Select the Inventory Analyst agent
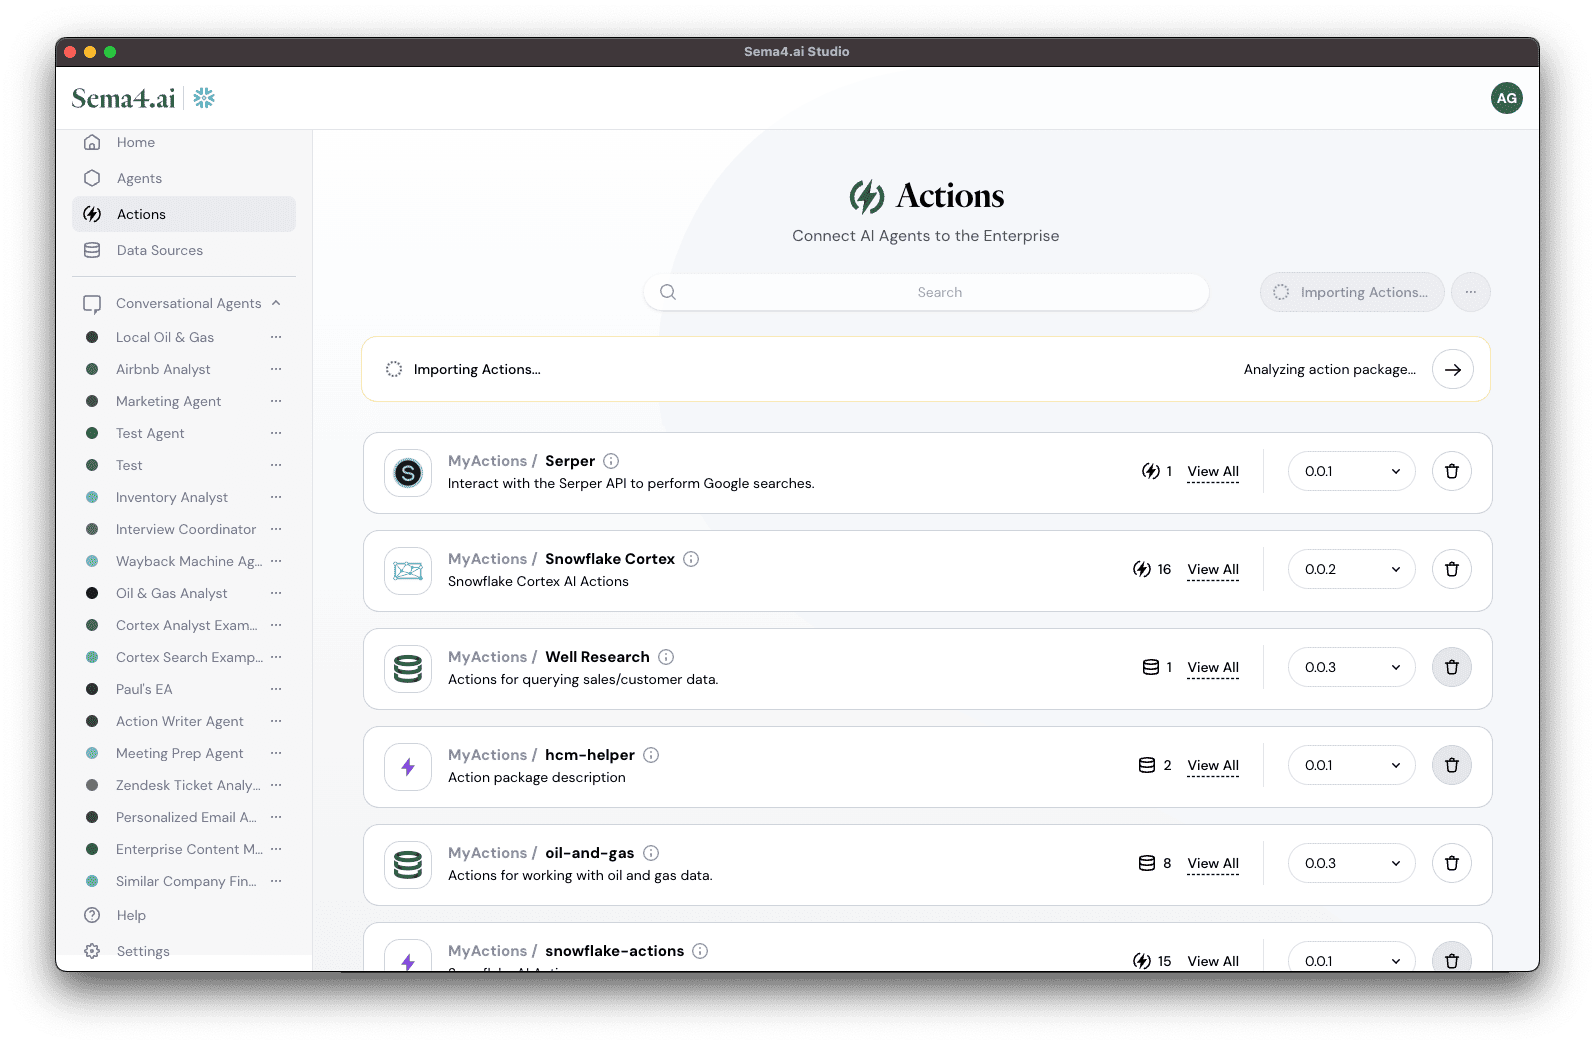This screenshot has height=1045, width=1595. pyautogui.click(x=172, y=497)
